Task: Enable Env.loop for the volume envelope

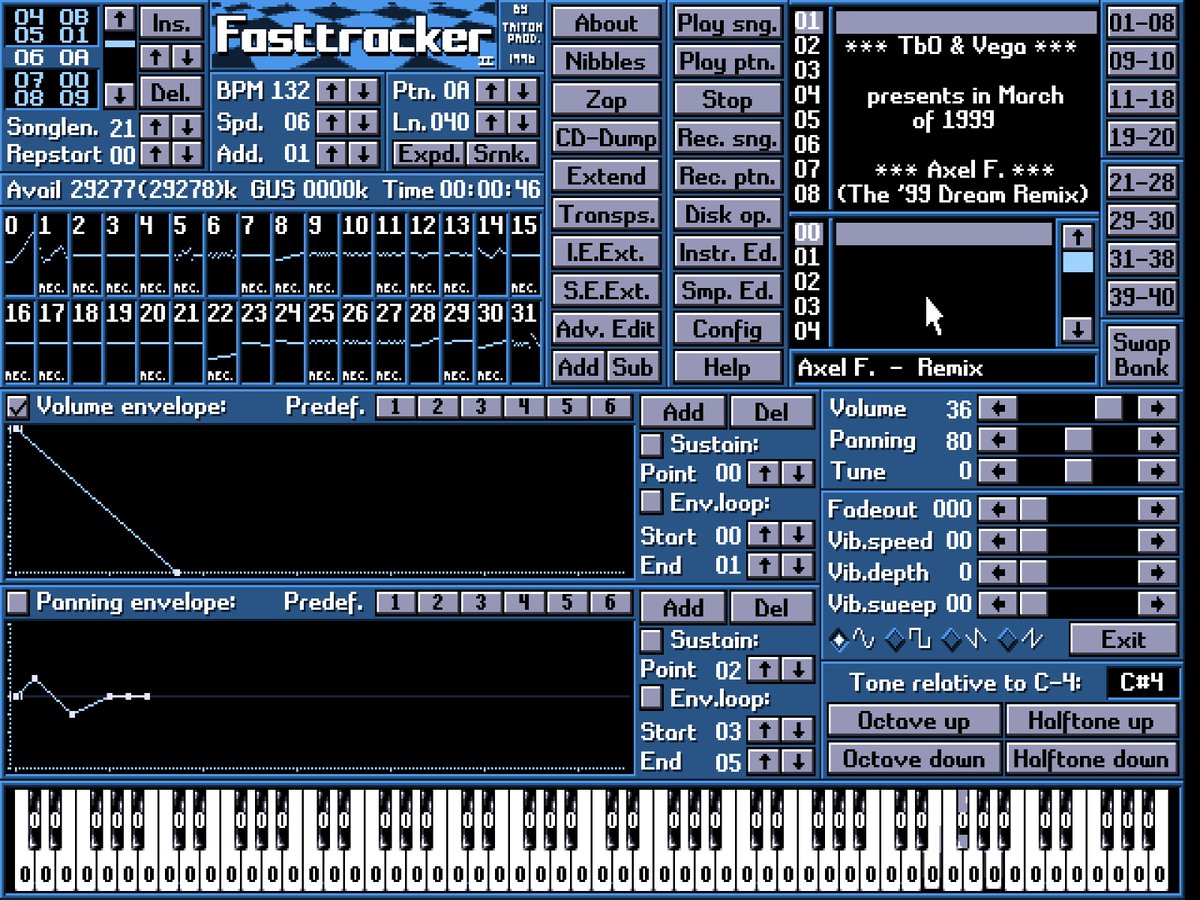Action: click(x=651, y=501)
